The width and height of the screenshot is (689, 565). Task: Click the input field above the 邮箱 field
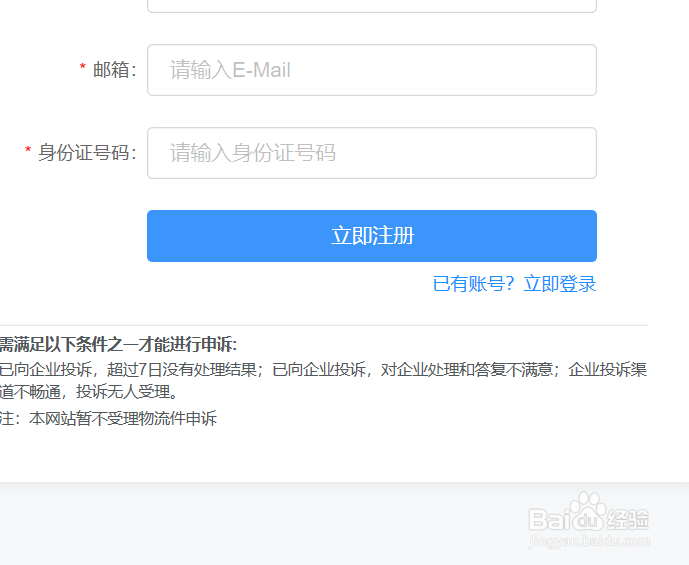(x=372, y=5)
